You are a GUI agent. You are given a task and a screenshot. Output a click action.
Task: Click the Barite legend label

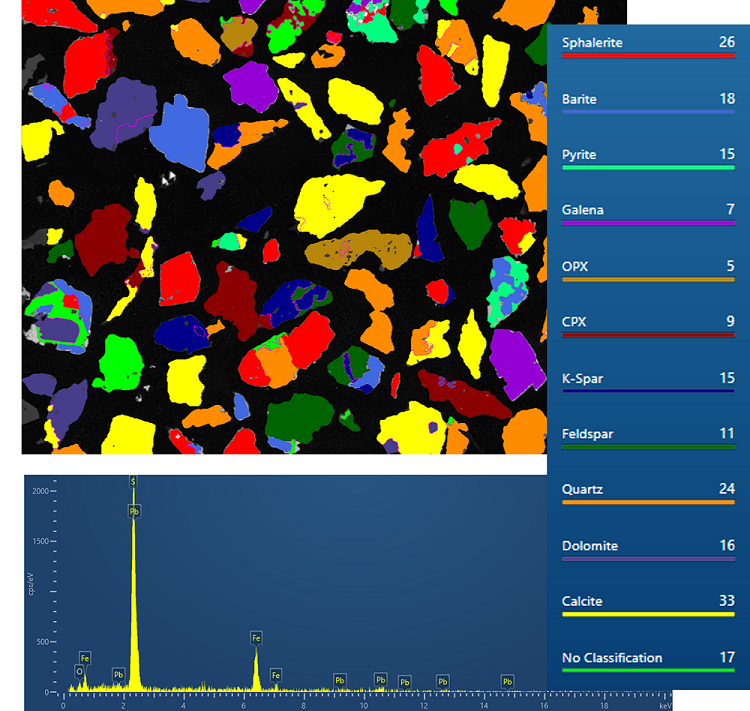580,99
